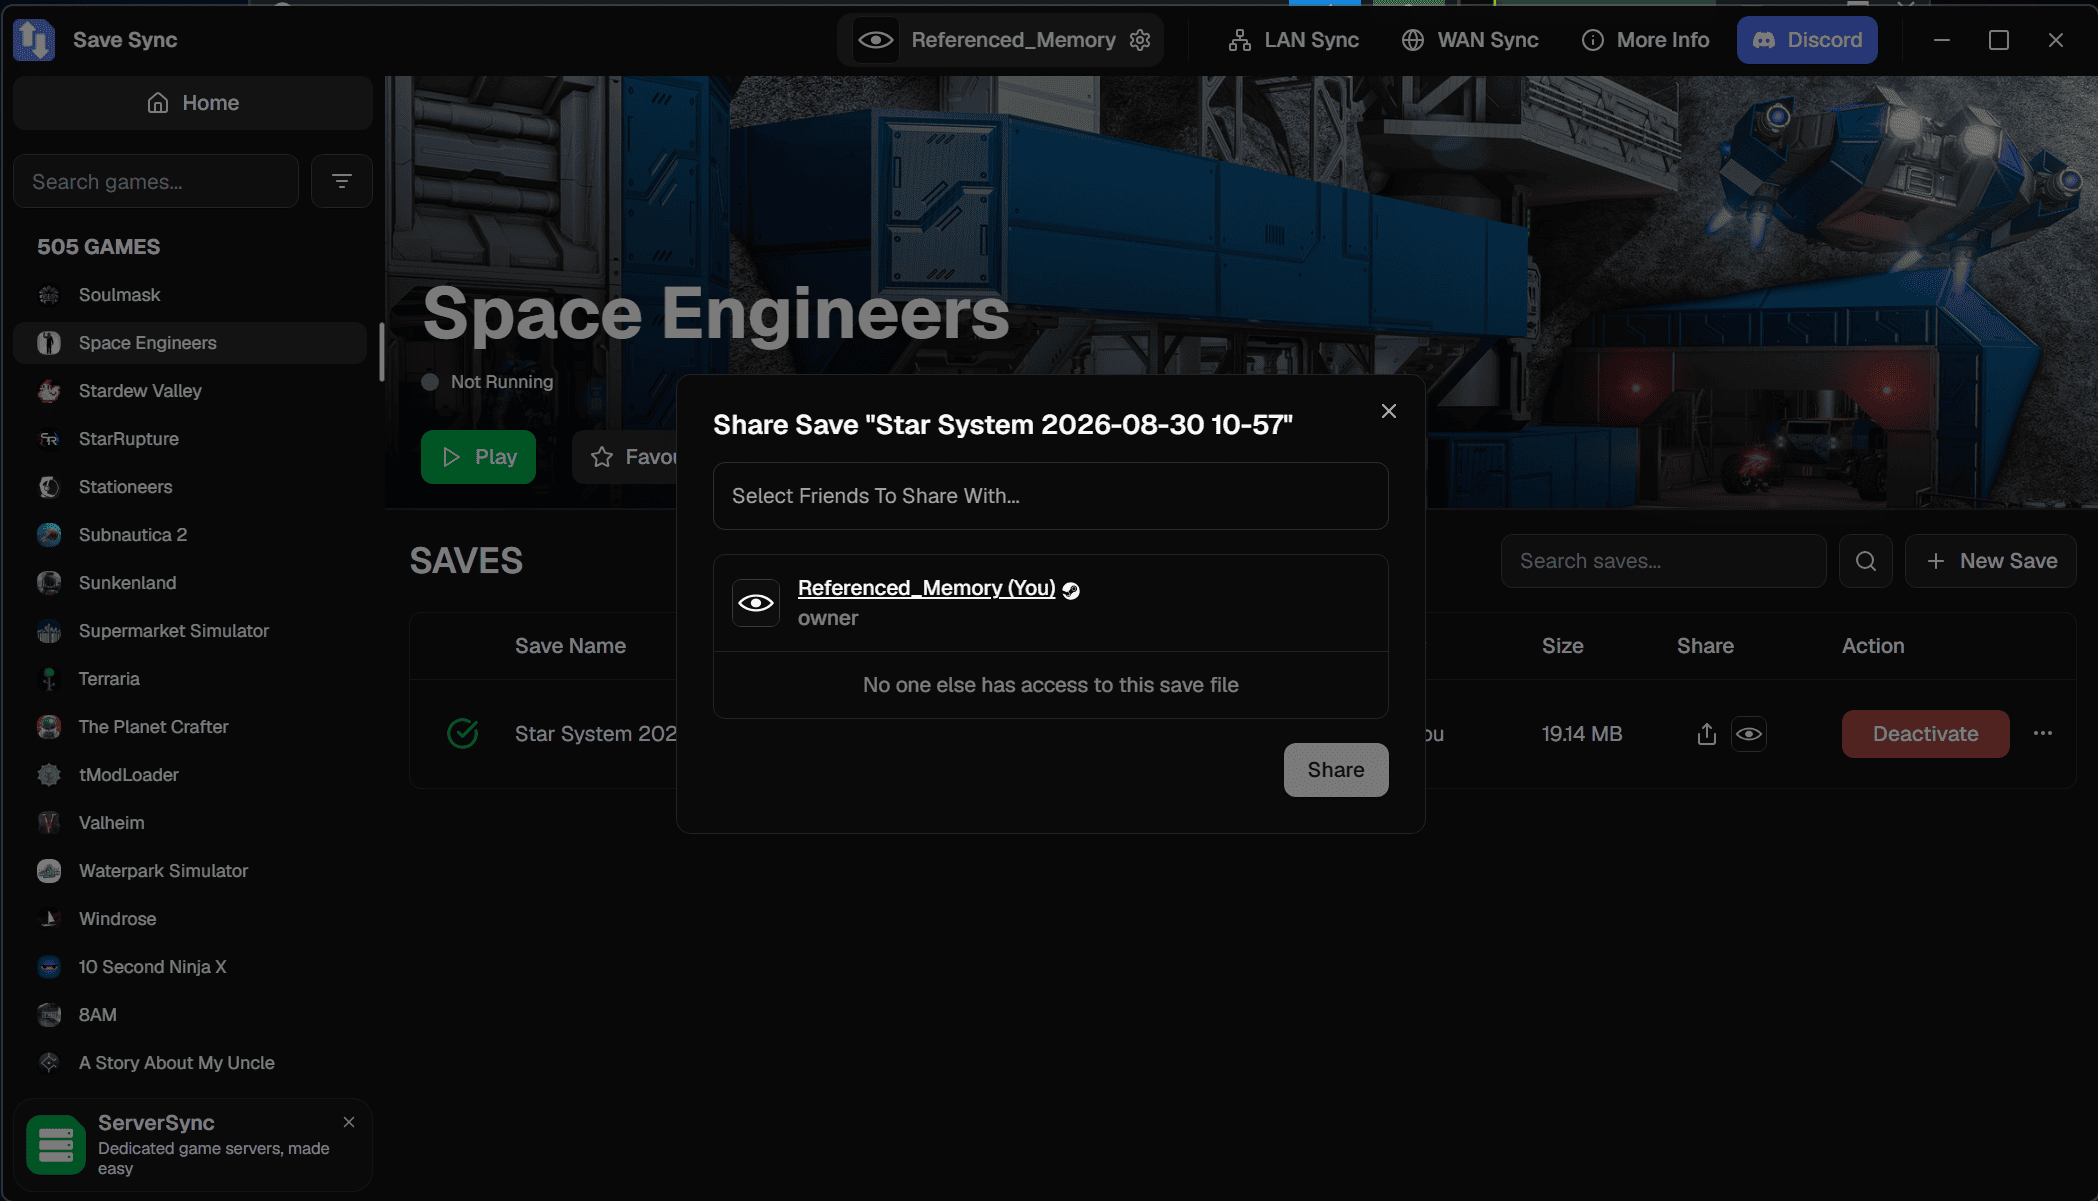Click the eye avatar in the title bar
2098x1201 pixels.
click(876, 40)
